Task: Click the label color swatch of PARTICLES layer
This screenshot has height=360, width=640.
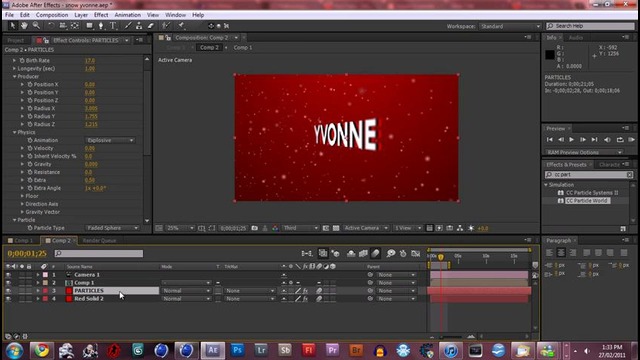Action: click(45, 291)
